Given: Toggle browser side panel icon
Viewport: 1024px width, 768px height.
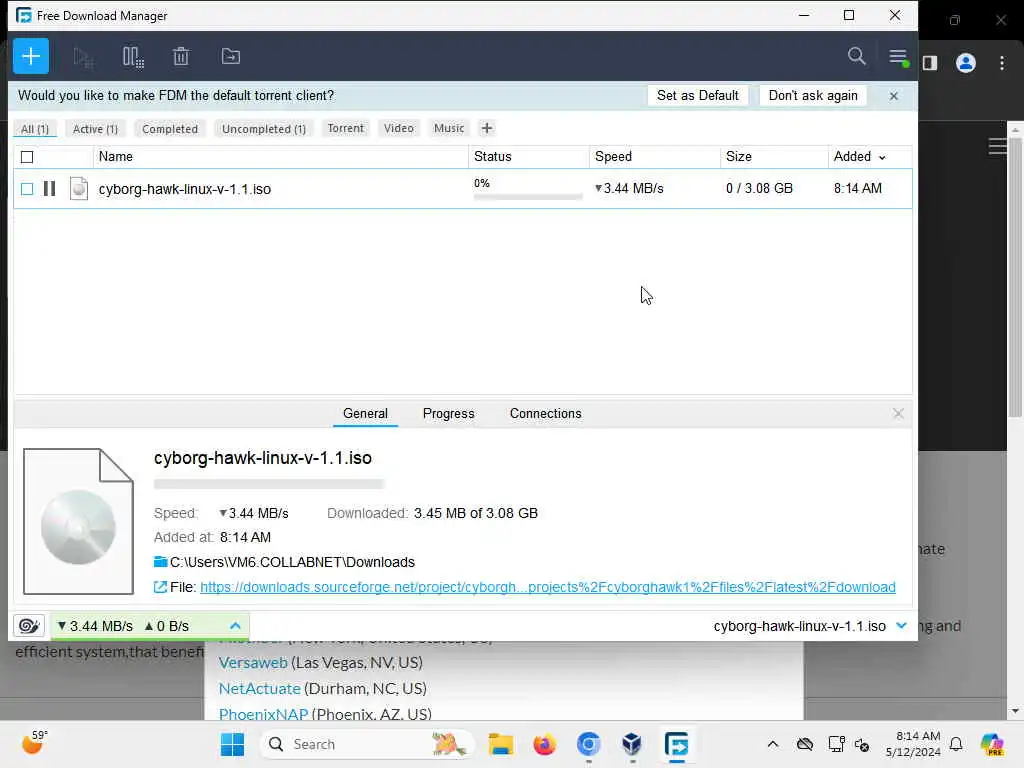Looking at the screenshot, I should click(x=930, y=63).
